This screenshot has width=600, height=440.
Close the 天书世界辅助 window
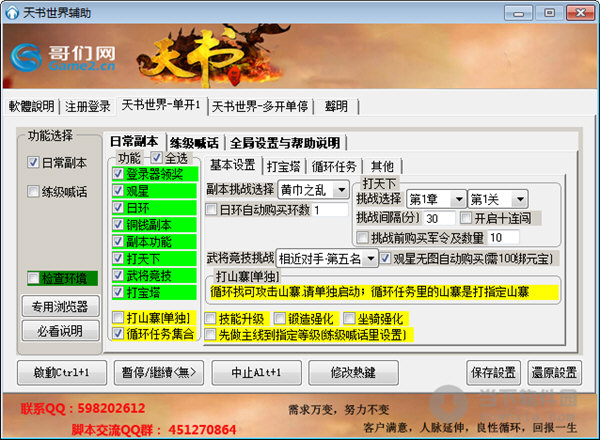(580, 13)
